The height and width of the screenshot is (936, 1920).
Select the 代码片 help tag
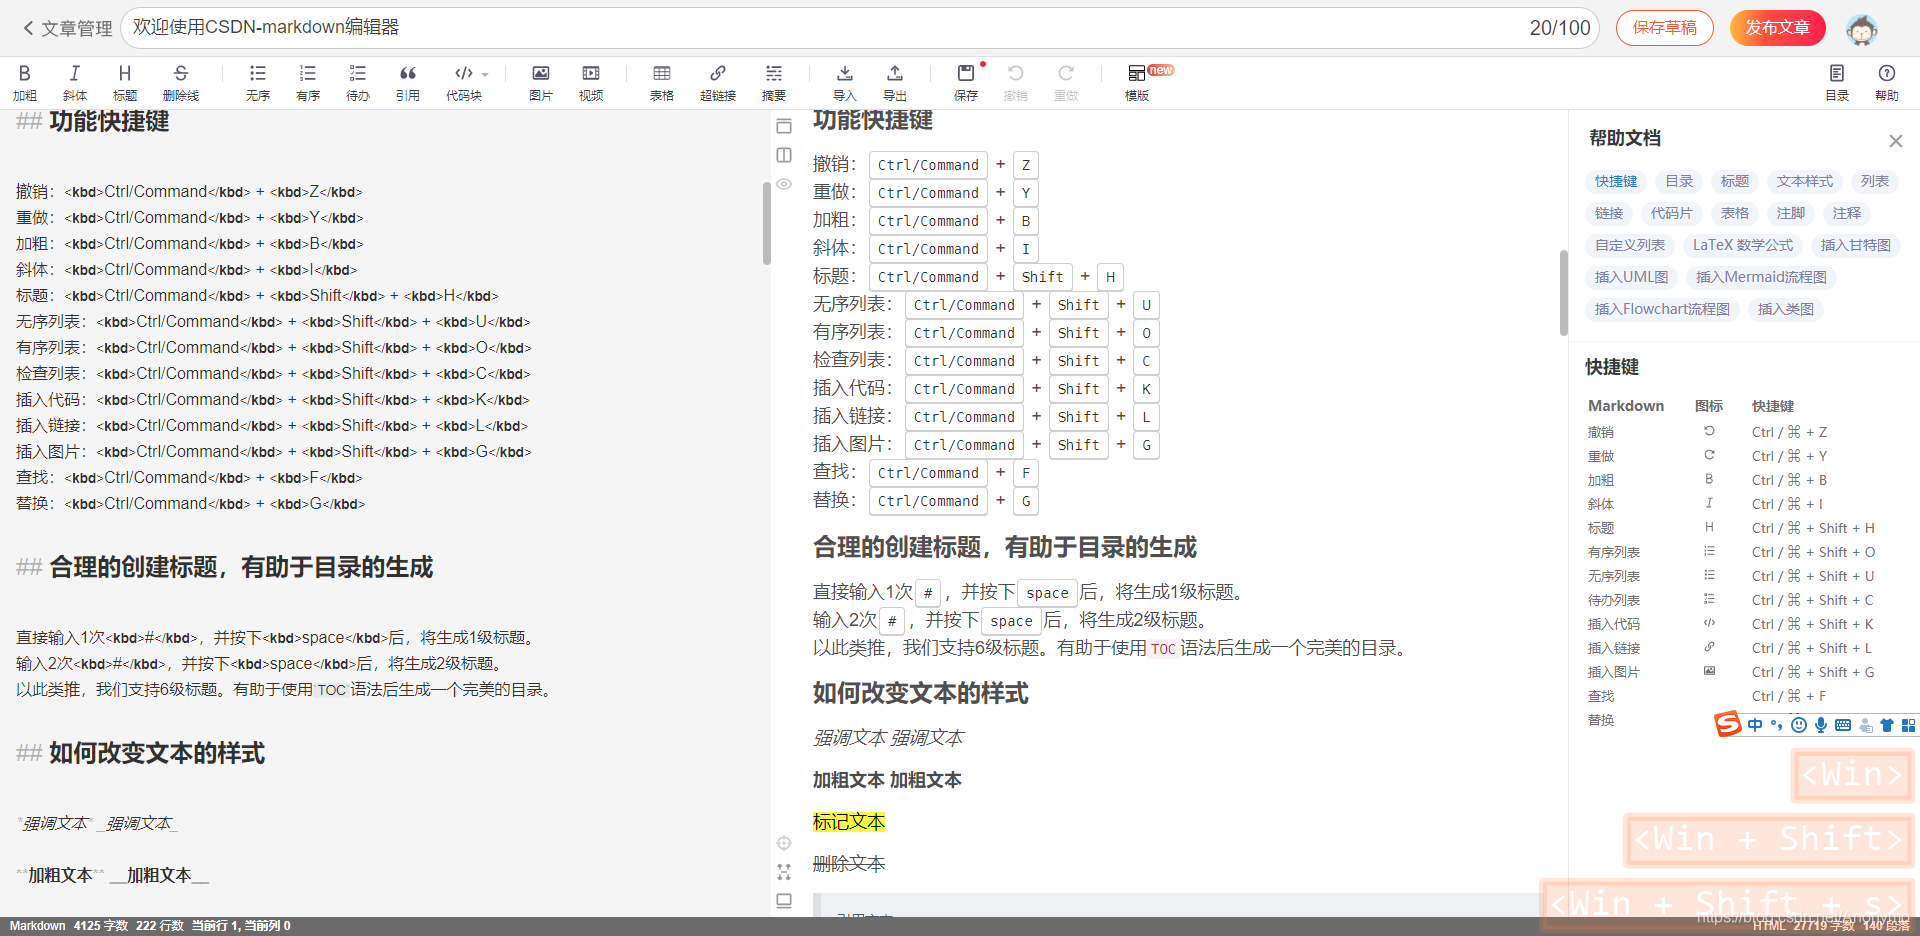pyautogui.click(x=1672, y=213)
